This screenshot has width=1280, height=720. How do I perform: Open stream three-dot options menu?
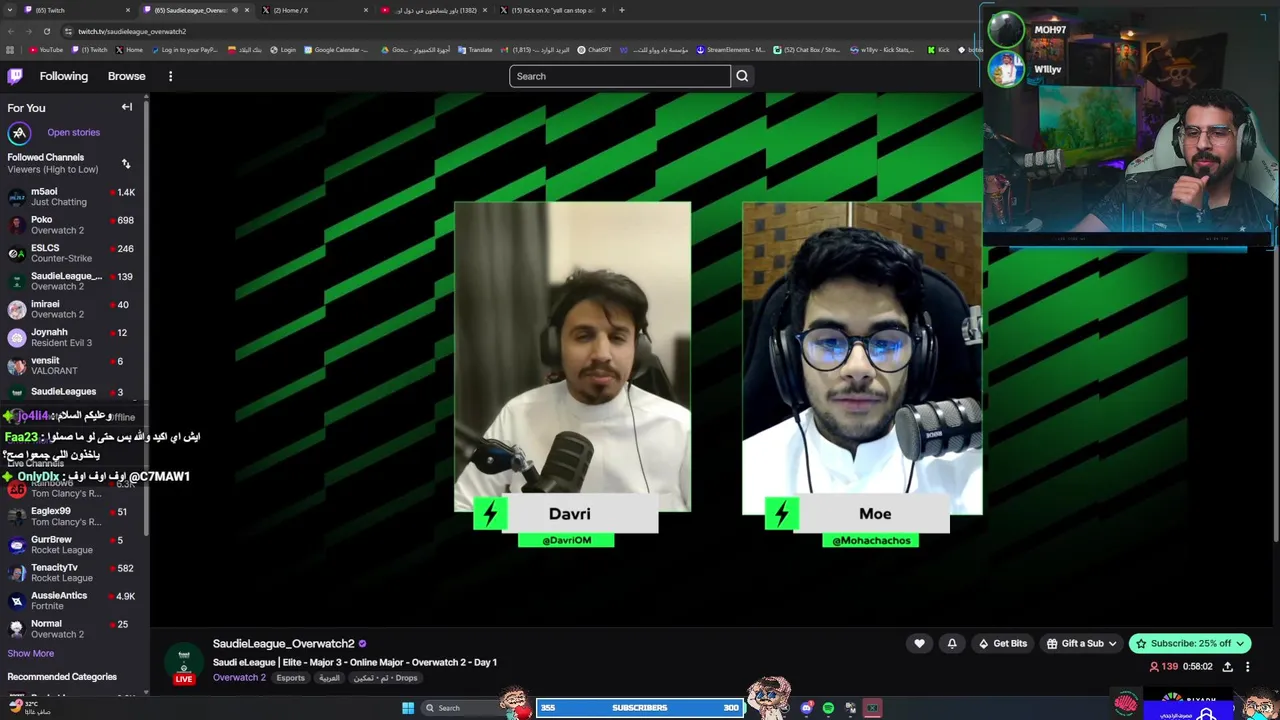(x=1247, y=667)
